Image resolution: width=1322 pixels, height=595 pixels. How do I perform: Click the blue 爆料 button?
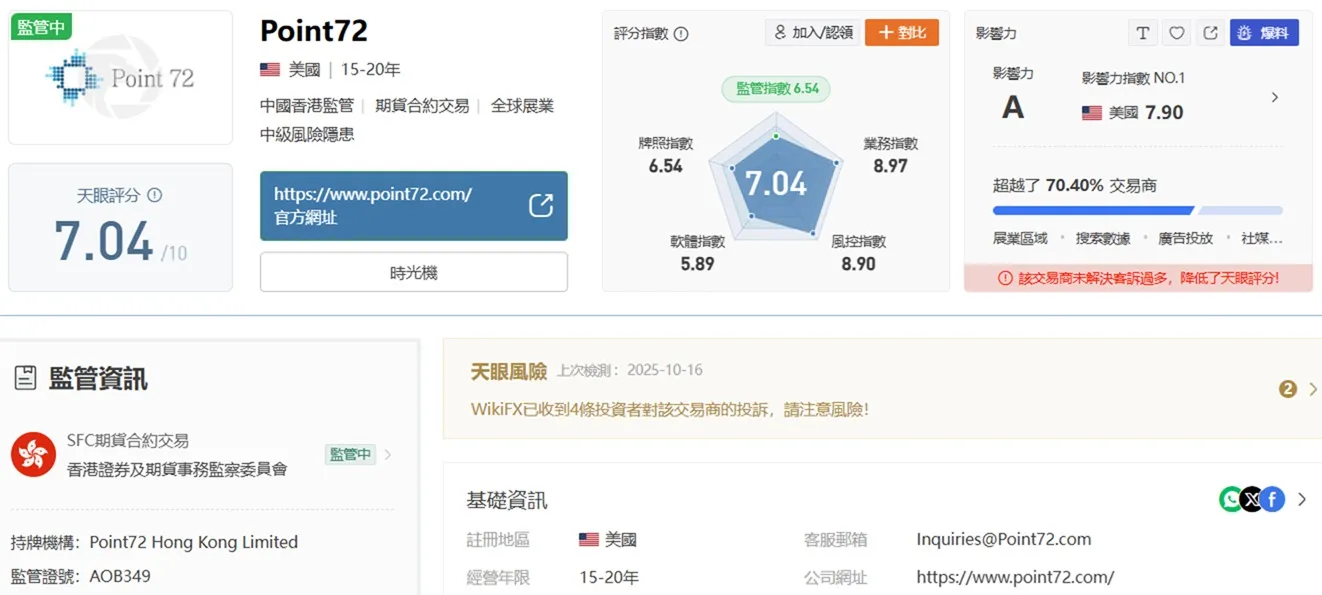[x=1264, y=33]
